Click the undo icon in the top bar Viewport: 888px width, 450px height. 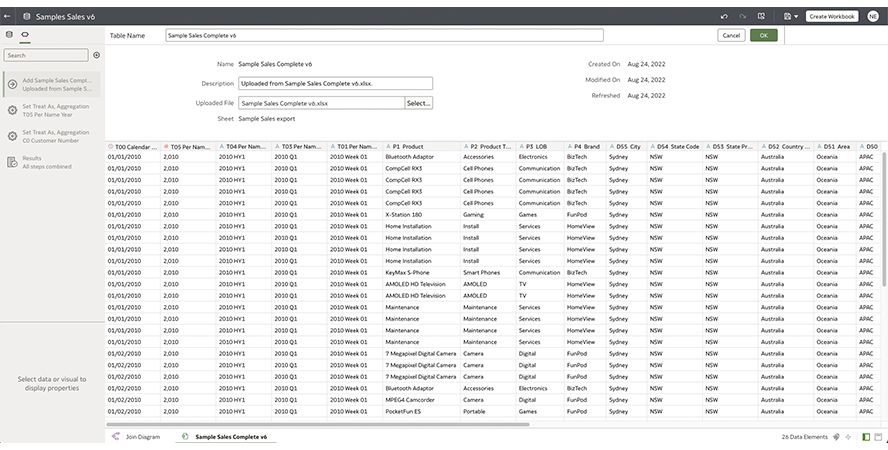pyautogui.click(x=724, y=16)
